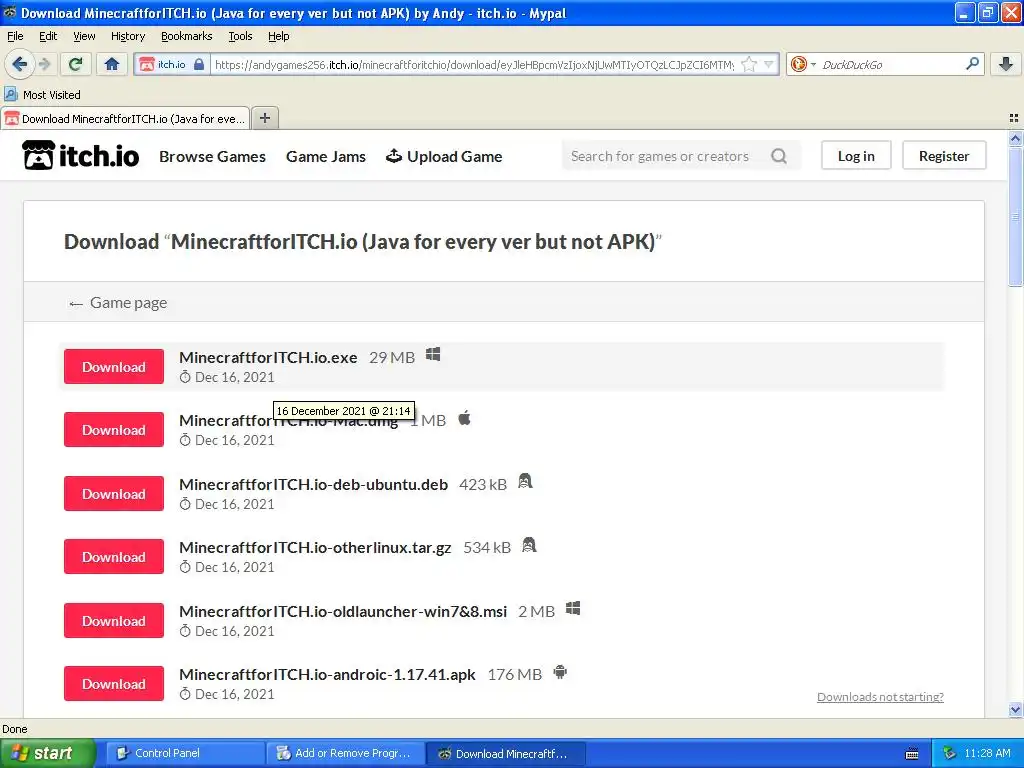
Task: Download the android 1.17.41 apk
Action: click(114, 684)
